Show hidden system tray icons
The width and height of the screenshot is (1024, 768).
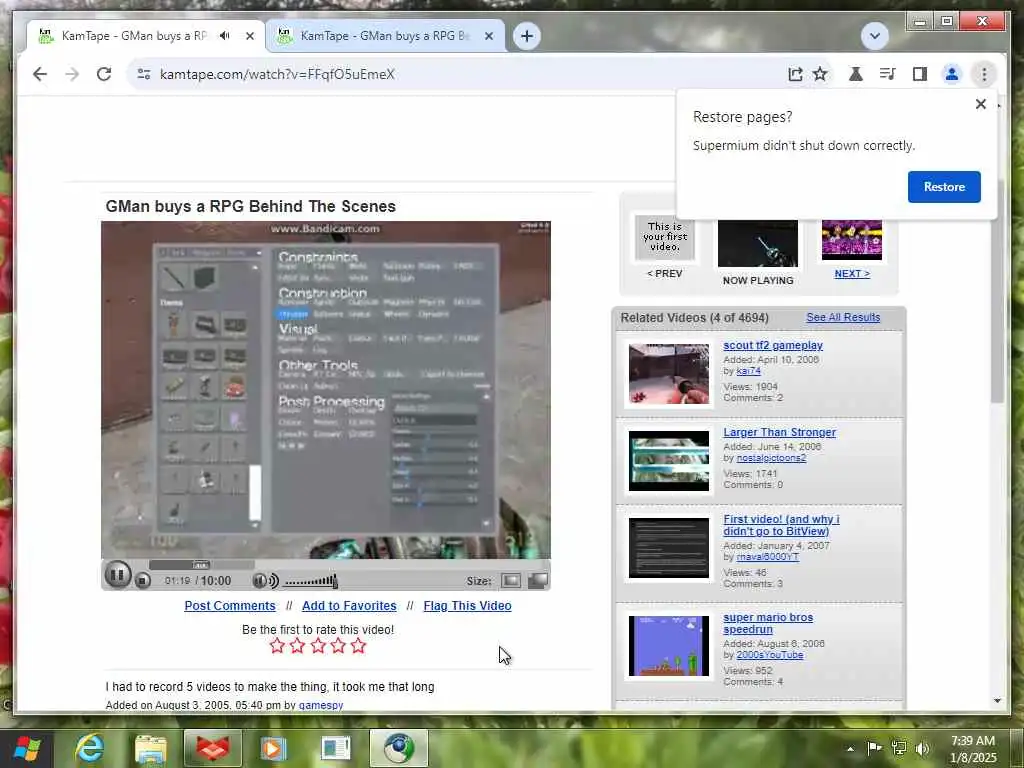point(850,748)
